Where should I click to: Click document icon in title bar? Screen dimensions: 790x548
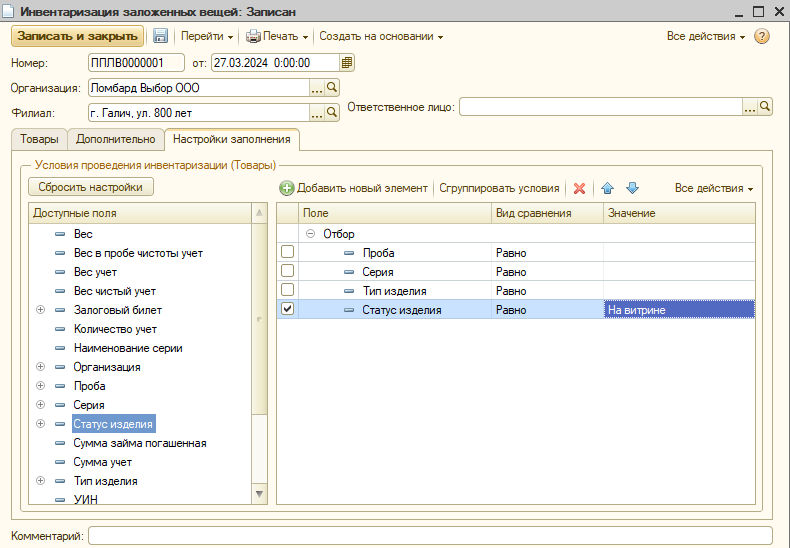coord(8,11)
